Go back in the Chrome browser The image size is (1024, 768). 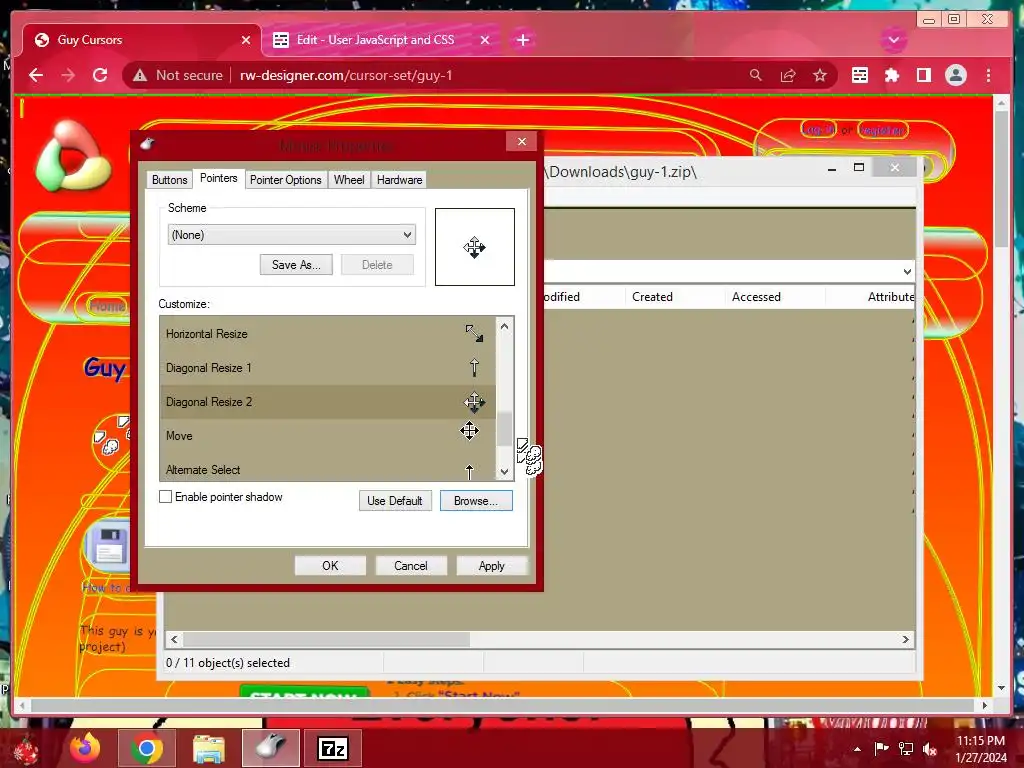coord(36,75)
